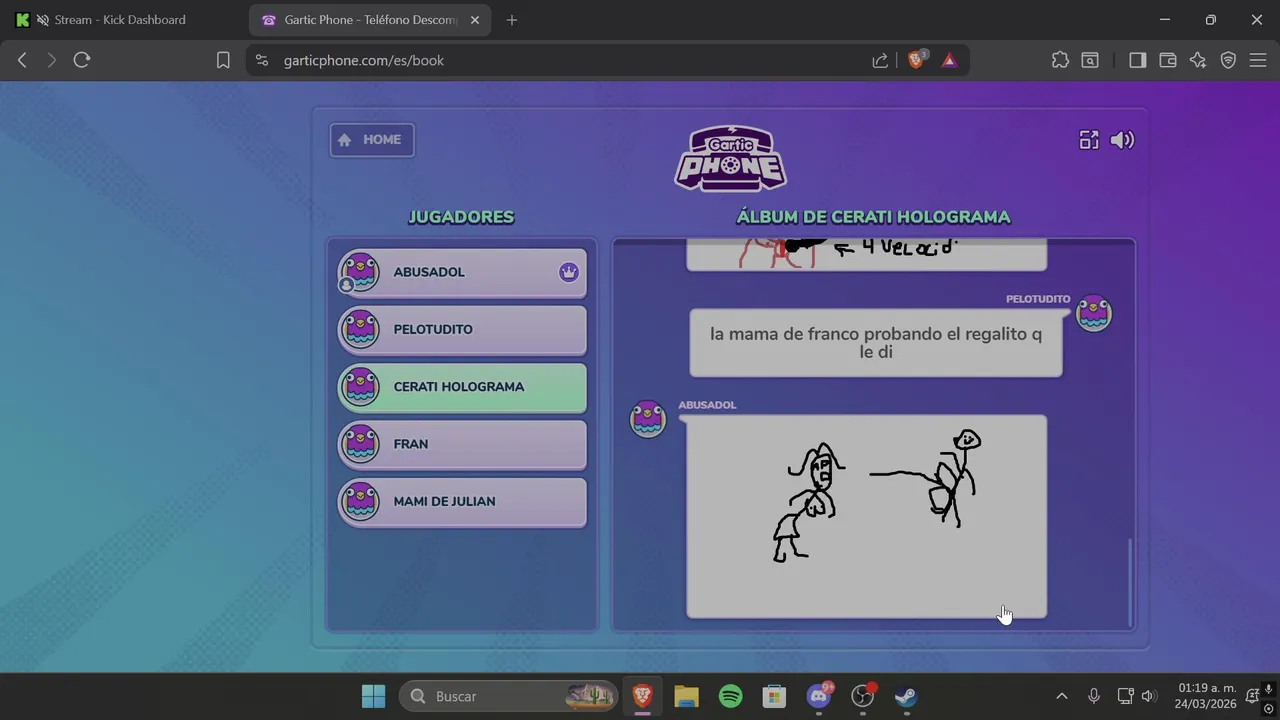Open Brave VPN shield icon
Screen dimensions: 1280x720
point(1228,60)
